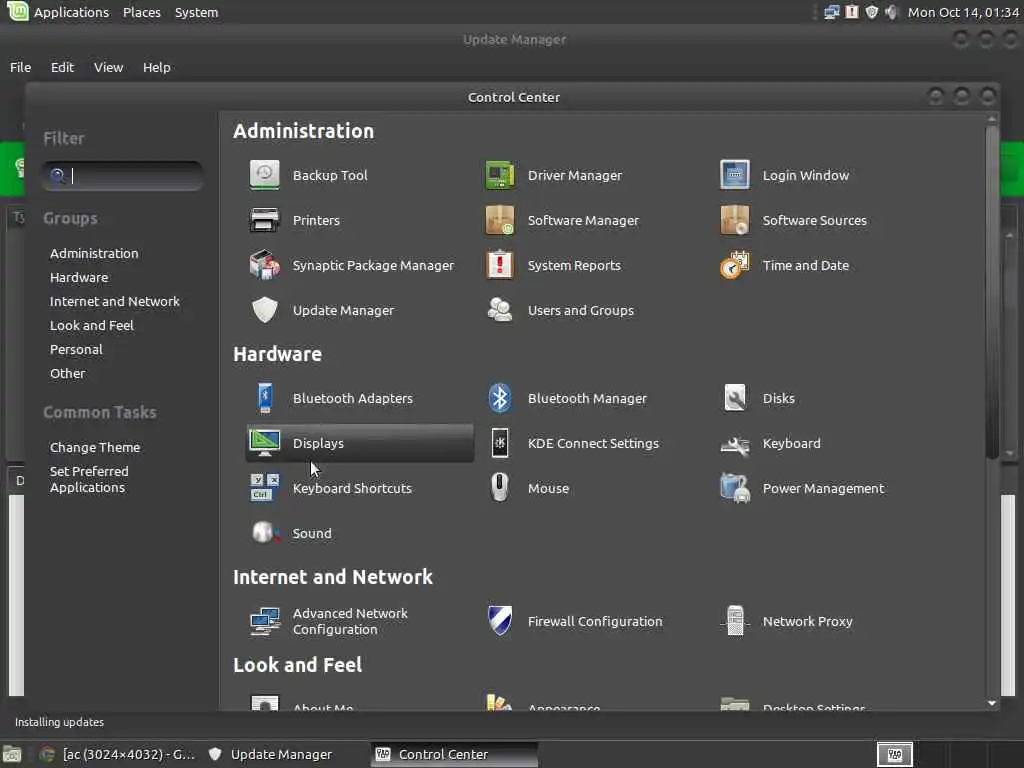Launch the Software Manager icon

pyautogui.click(x=500, y=220)
